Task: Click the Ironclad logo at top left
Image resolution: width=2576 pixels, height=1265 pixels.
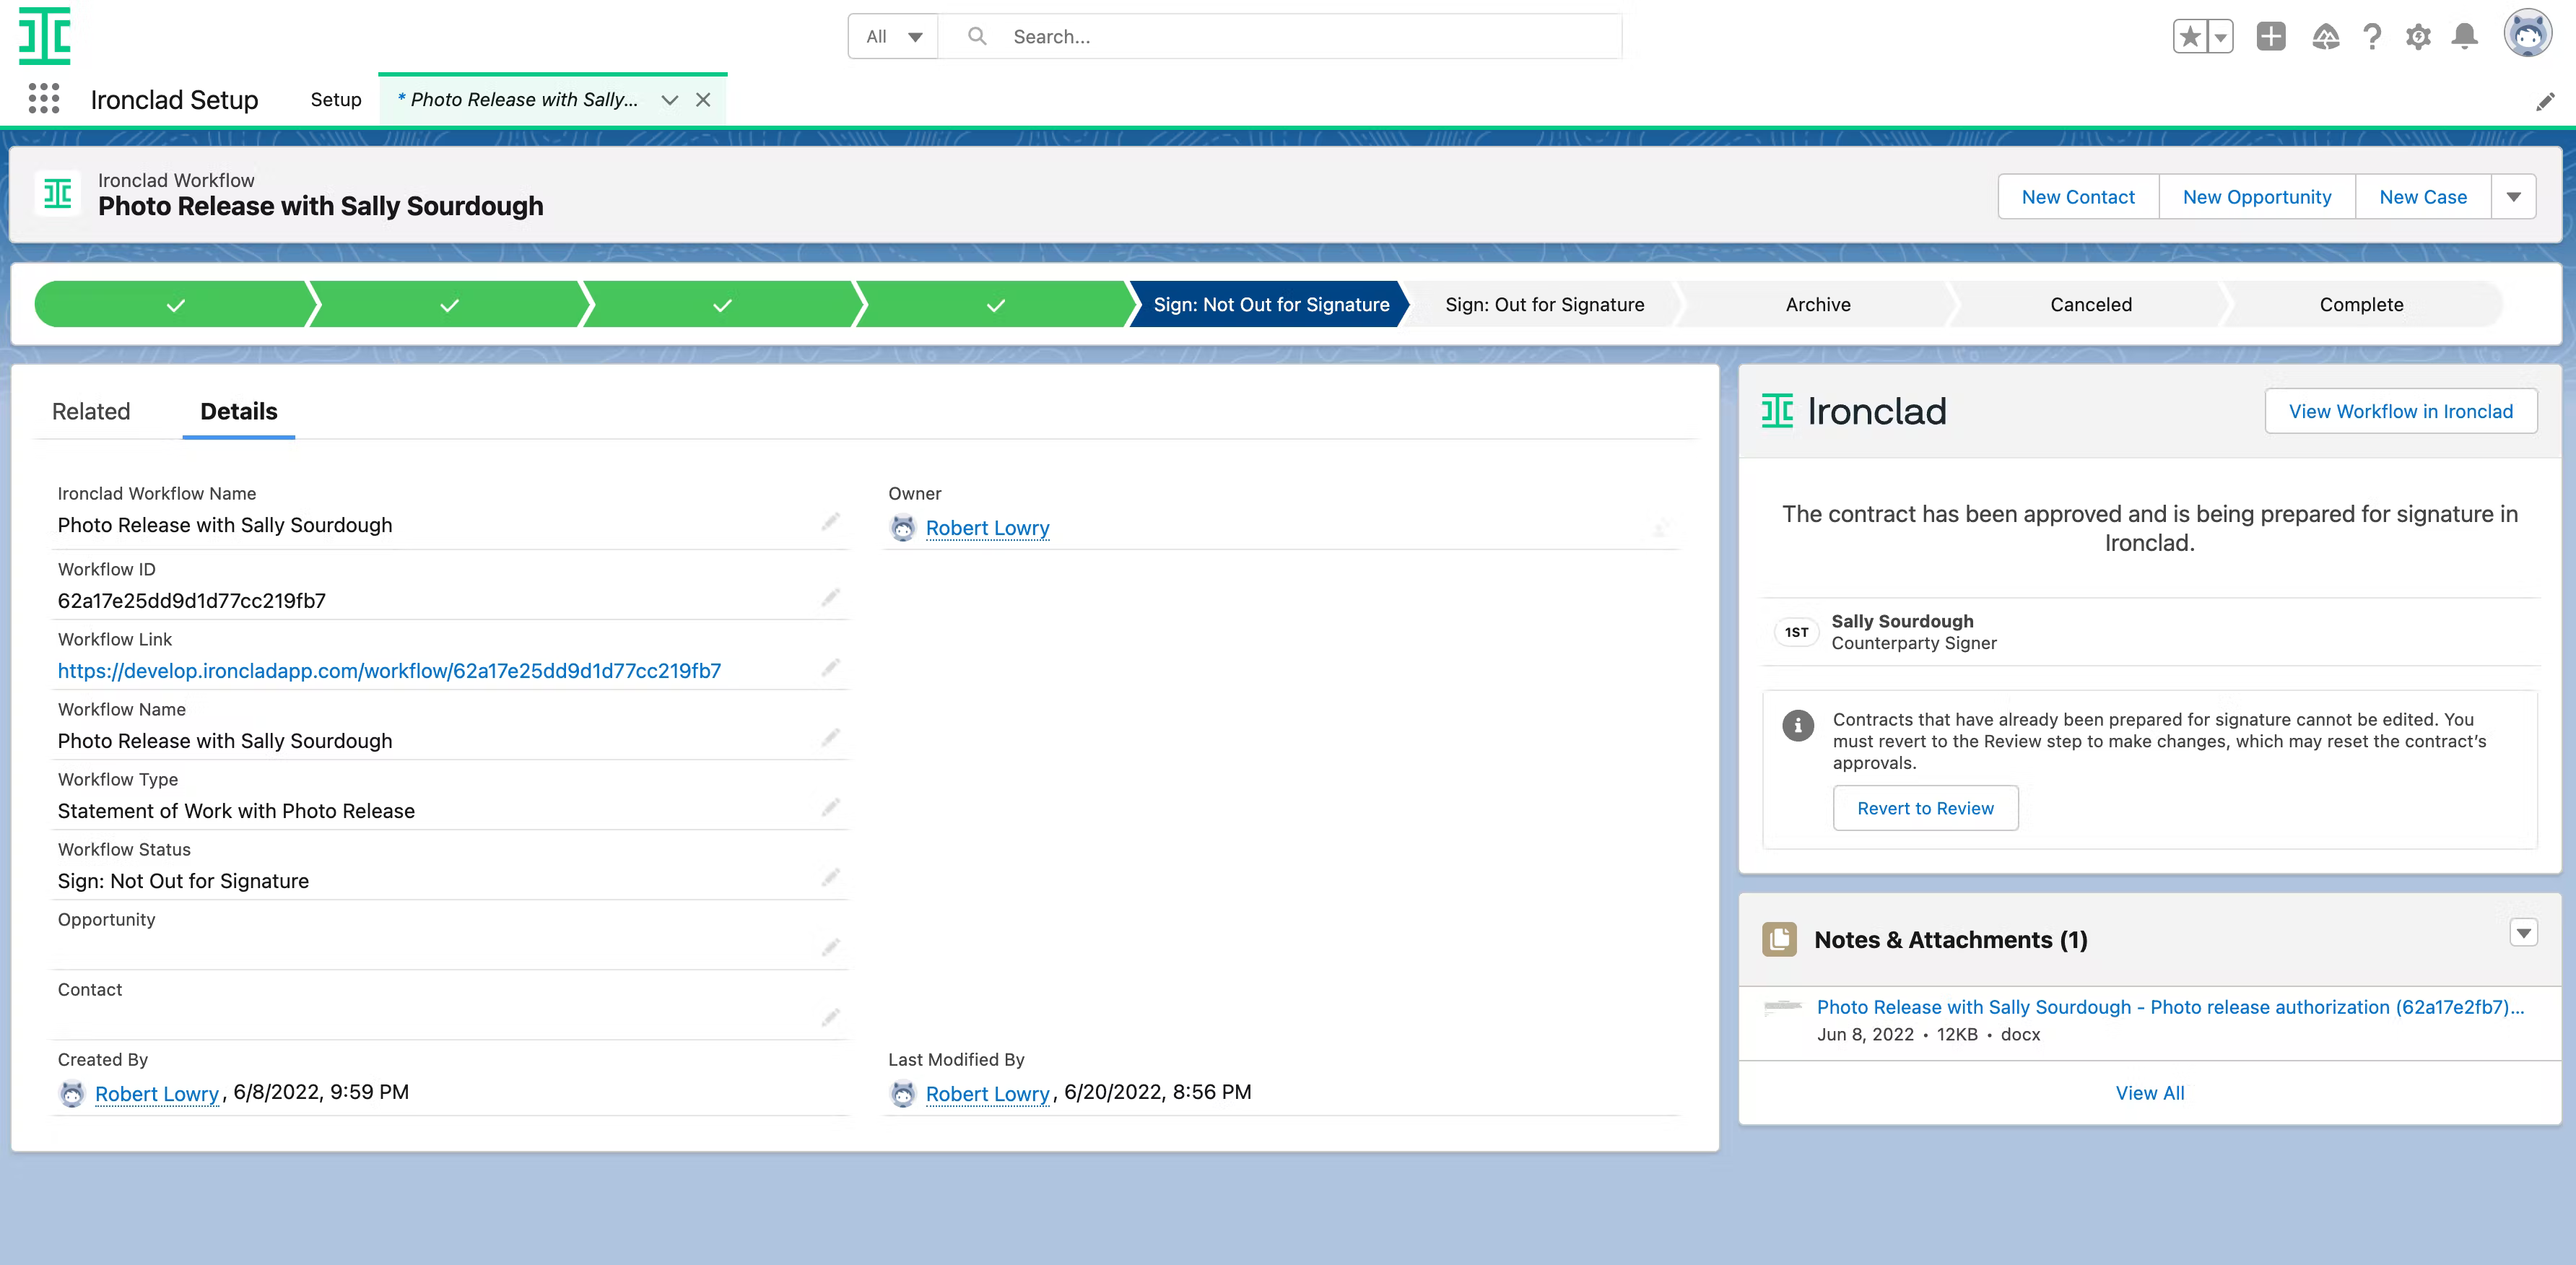Action: 45,36
